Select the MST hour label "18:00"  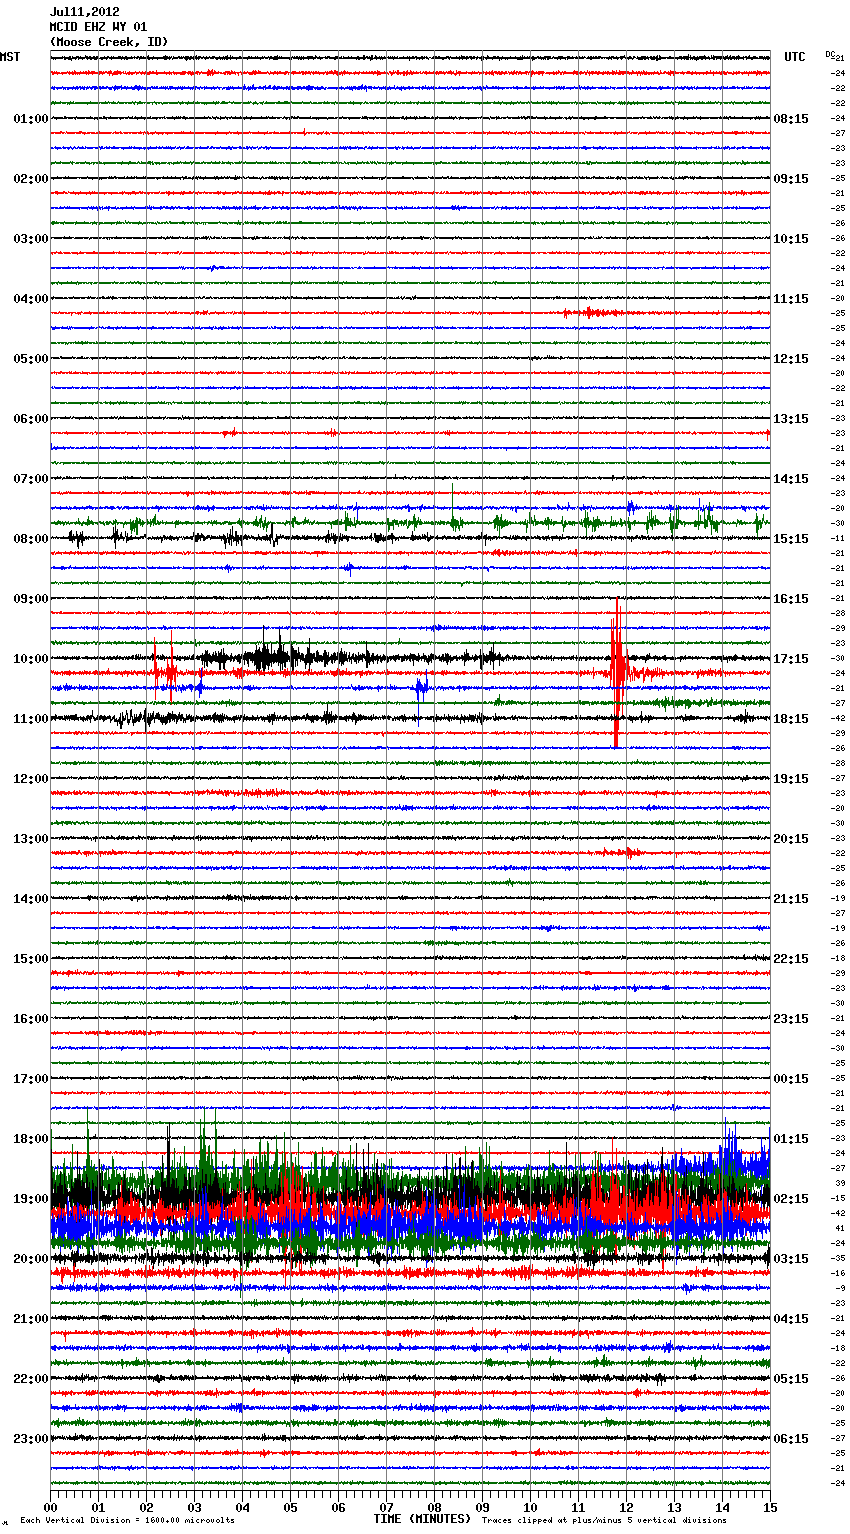coord(31,1139)
